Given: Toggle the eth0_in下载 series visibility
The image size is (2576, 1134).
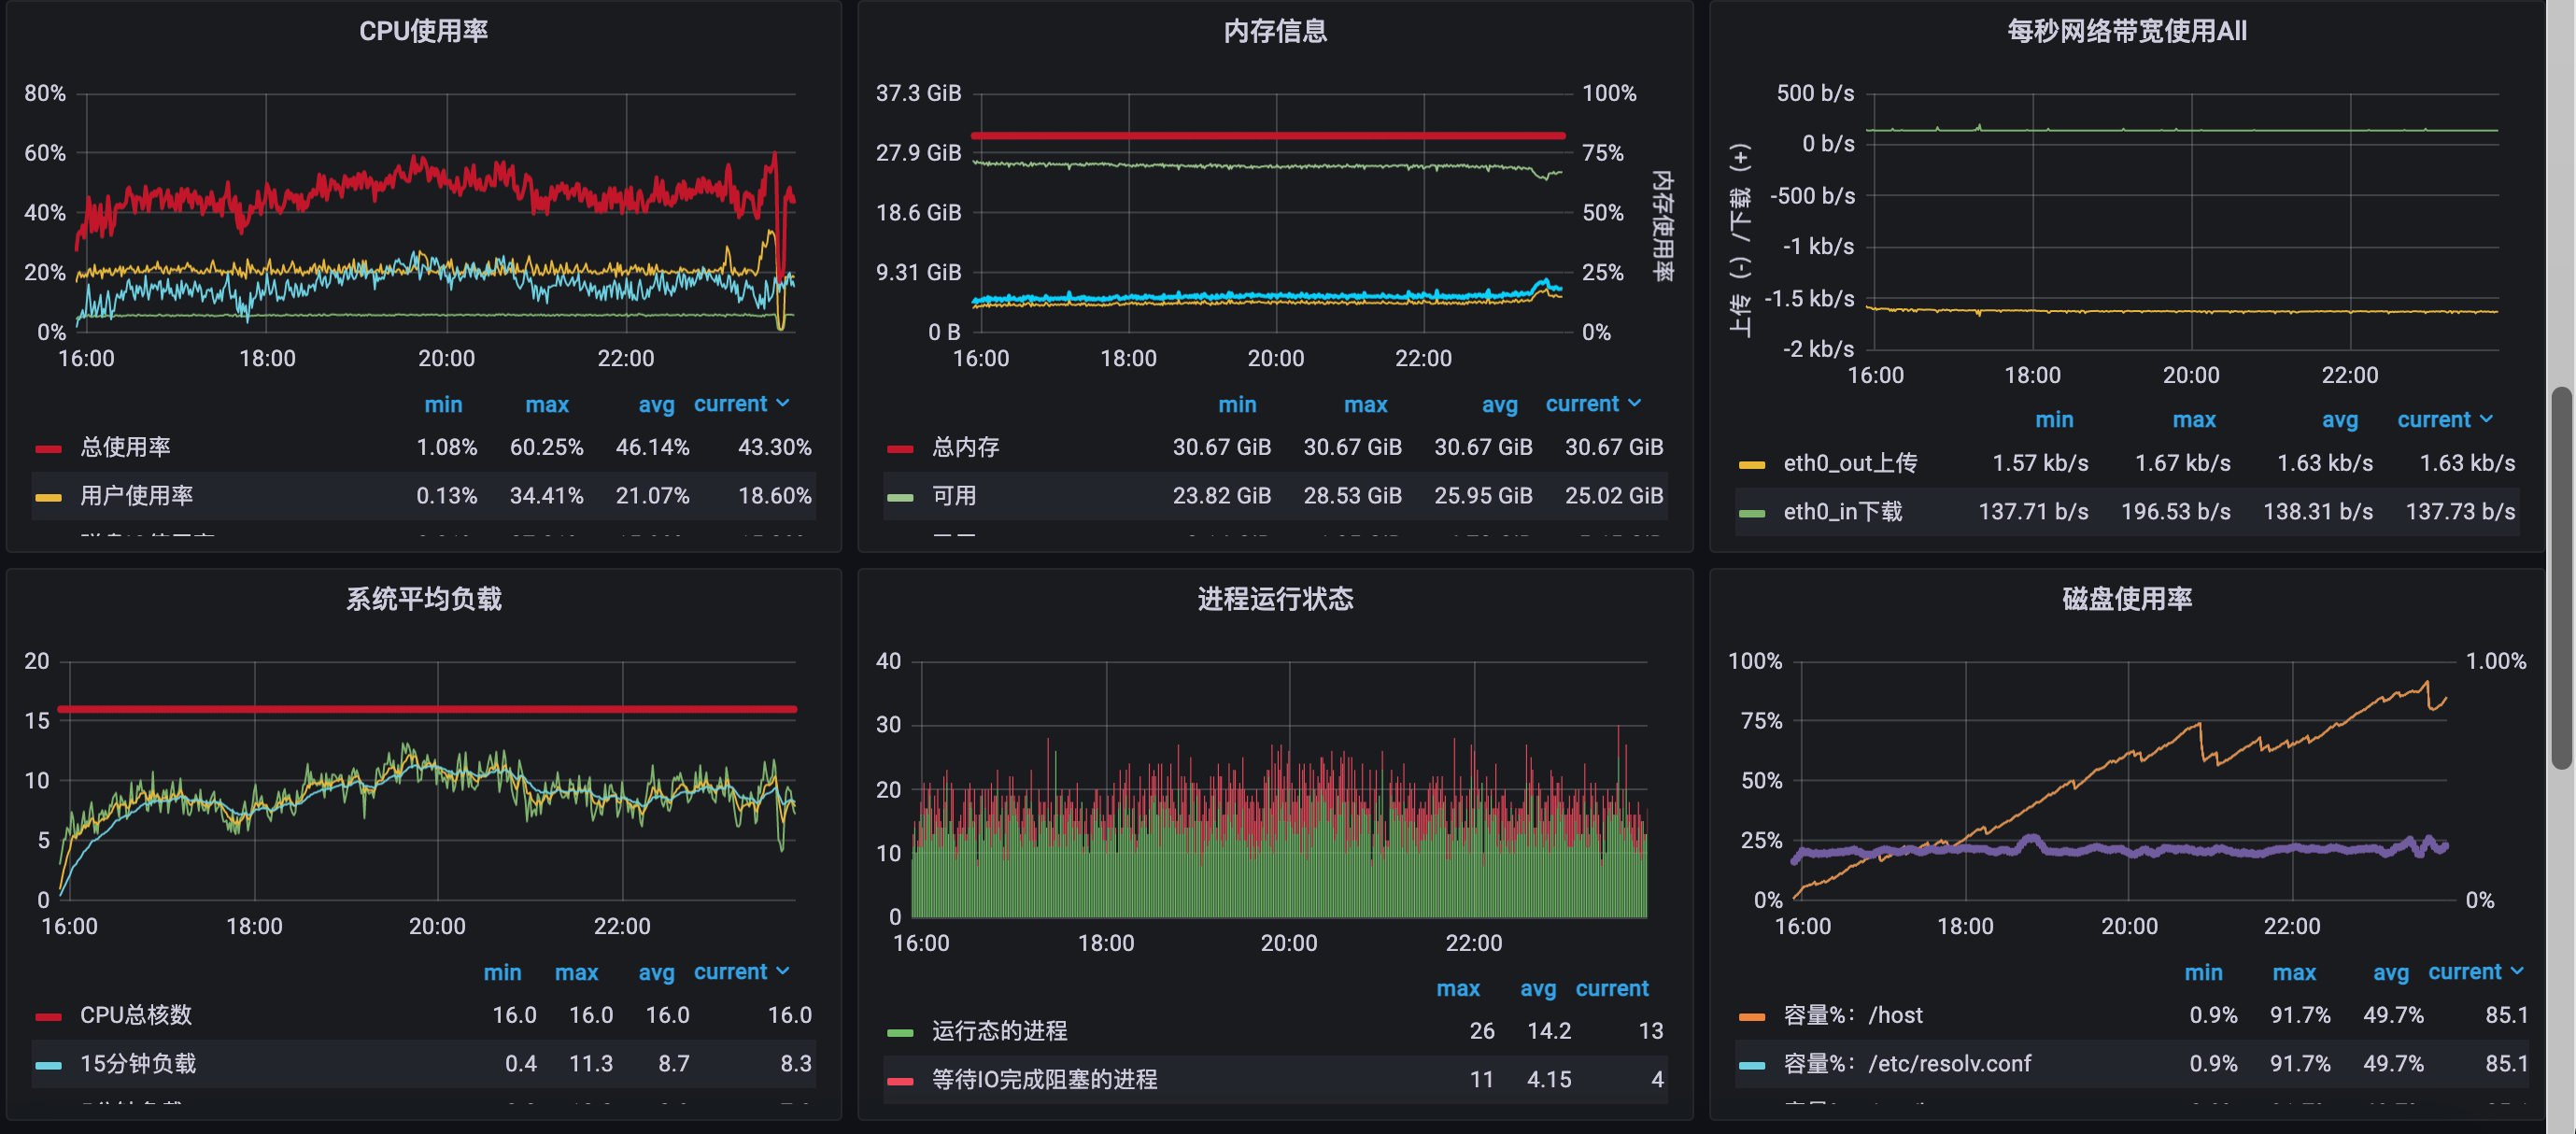Looking at the screenshot, I should [x=1842, y=512].
